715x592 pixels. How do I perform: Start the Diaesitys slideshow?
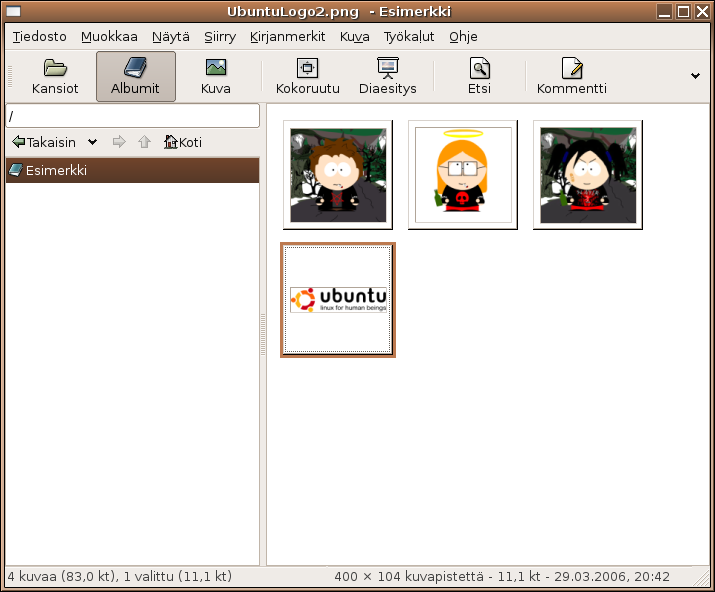[x=388, y=76]
